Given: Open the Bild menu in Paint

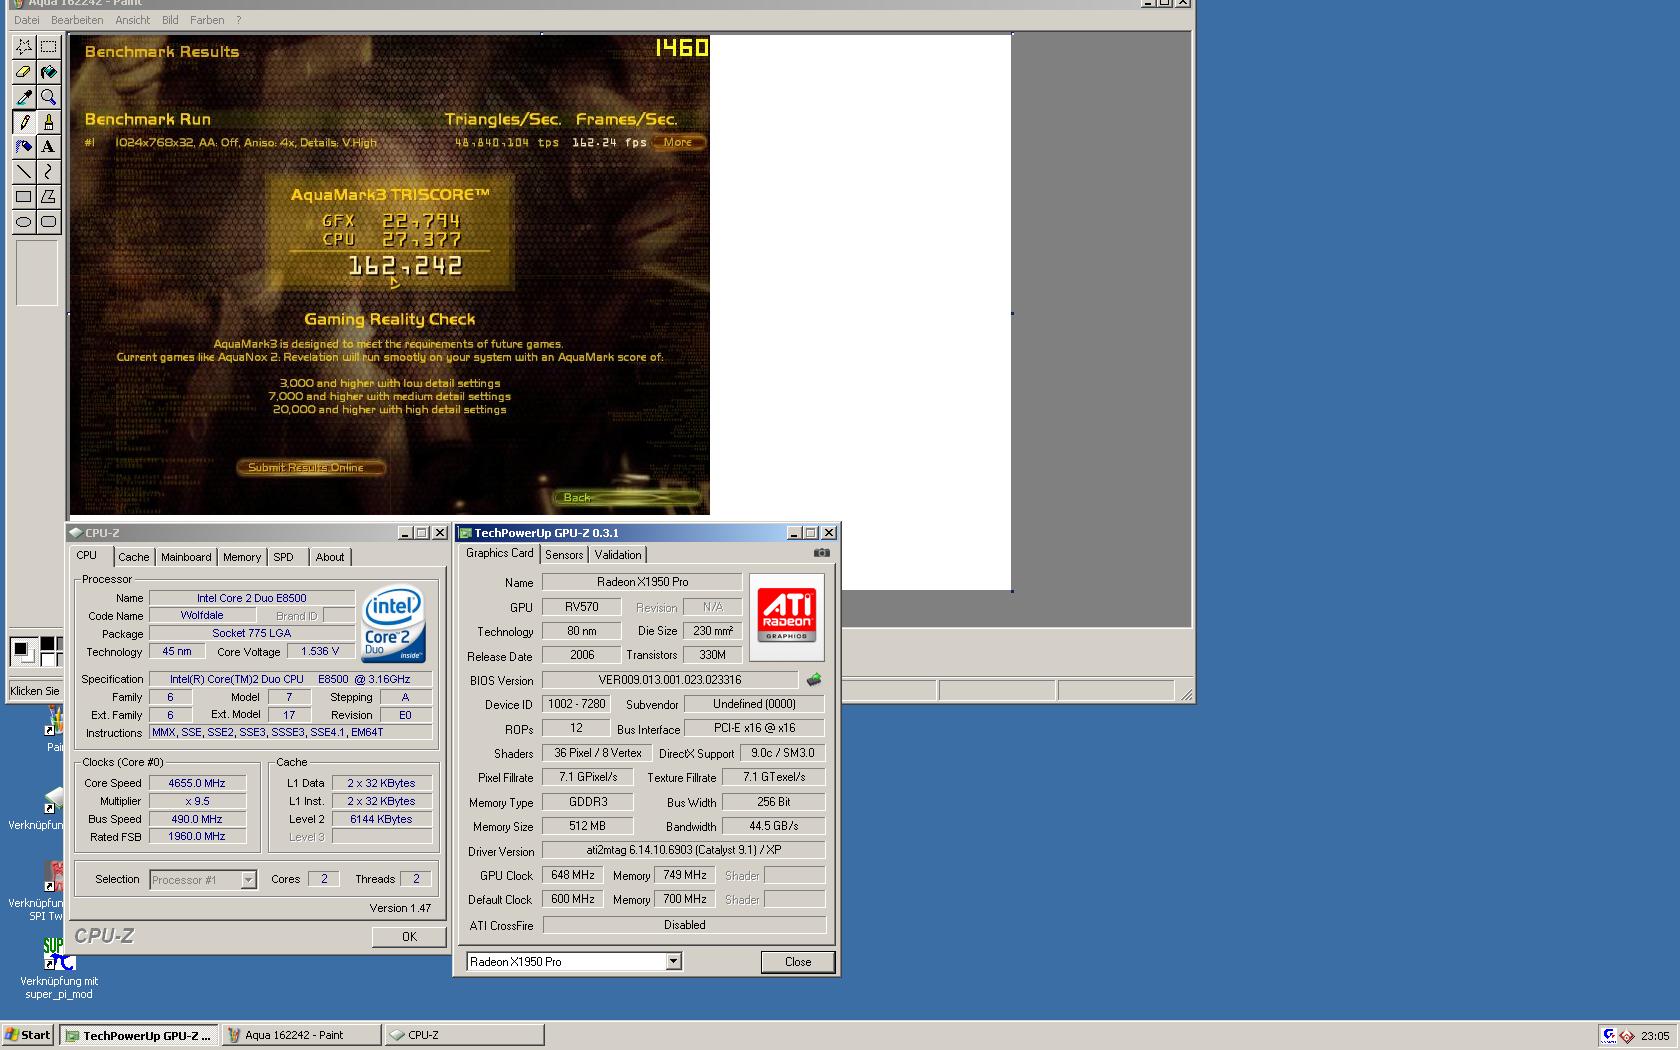Looking at the screenshot, I should pyautogui.click(x=170, y=20).
